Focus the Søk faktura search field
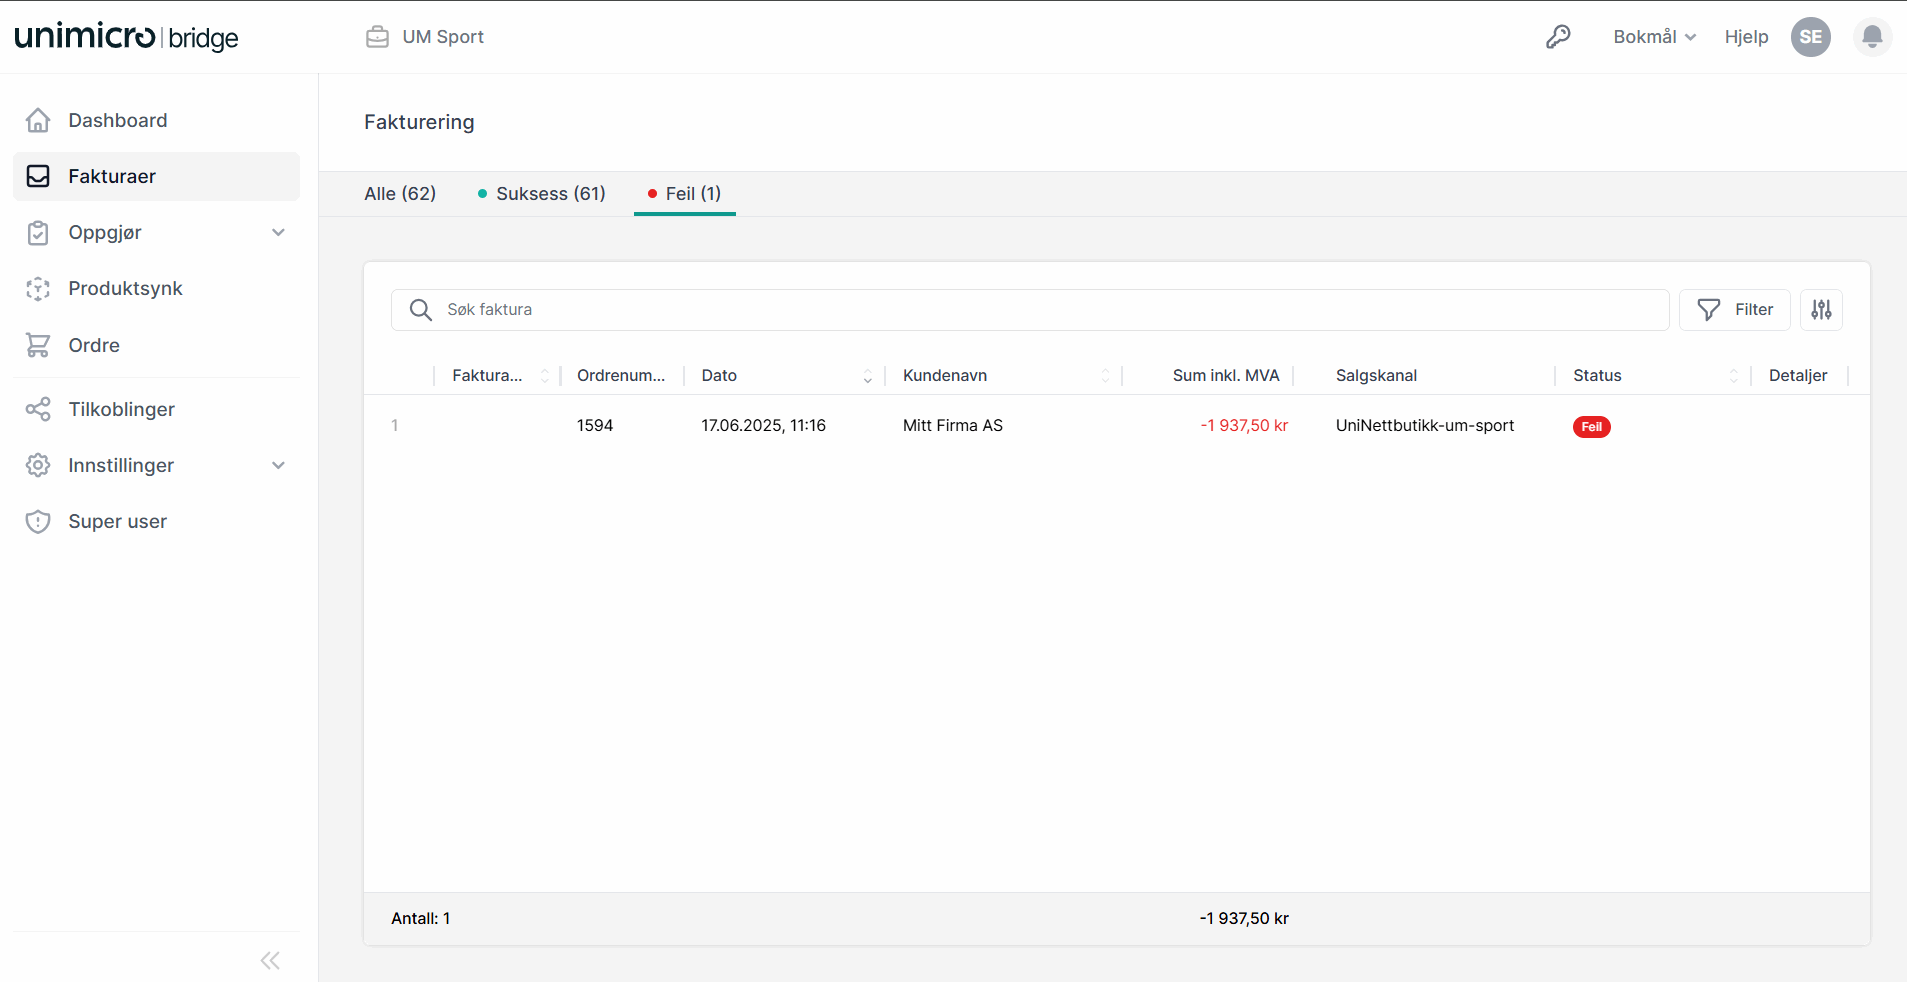 click(x=1040, y=310)
